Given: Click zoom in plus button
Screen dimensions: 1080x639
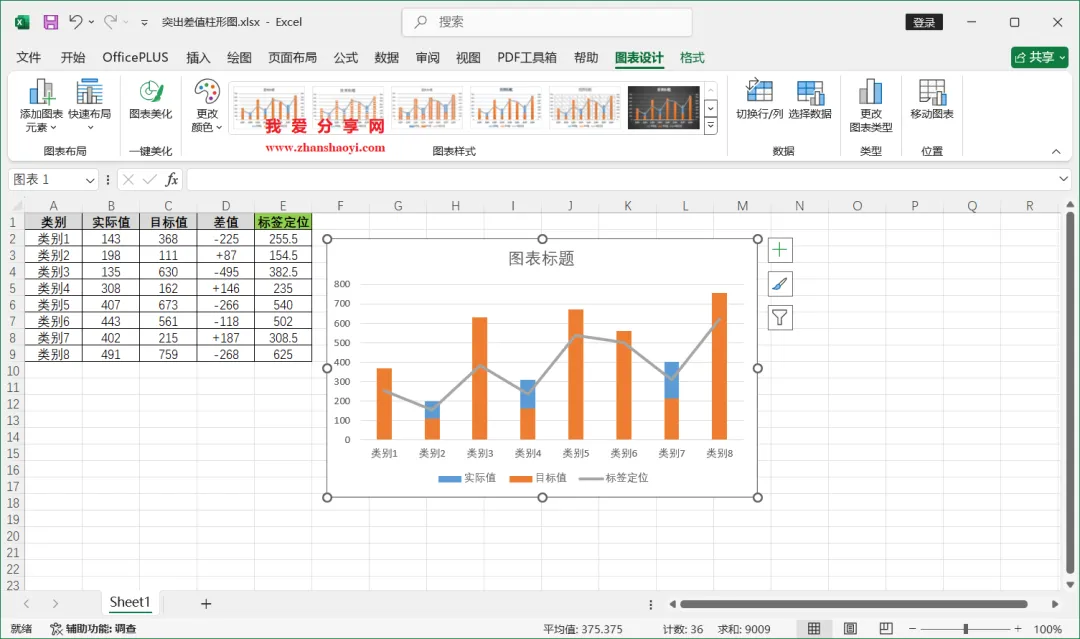Looking at the screenshot, I should click(1017, 629).
